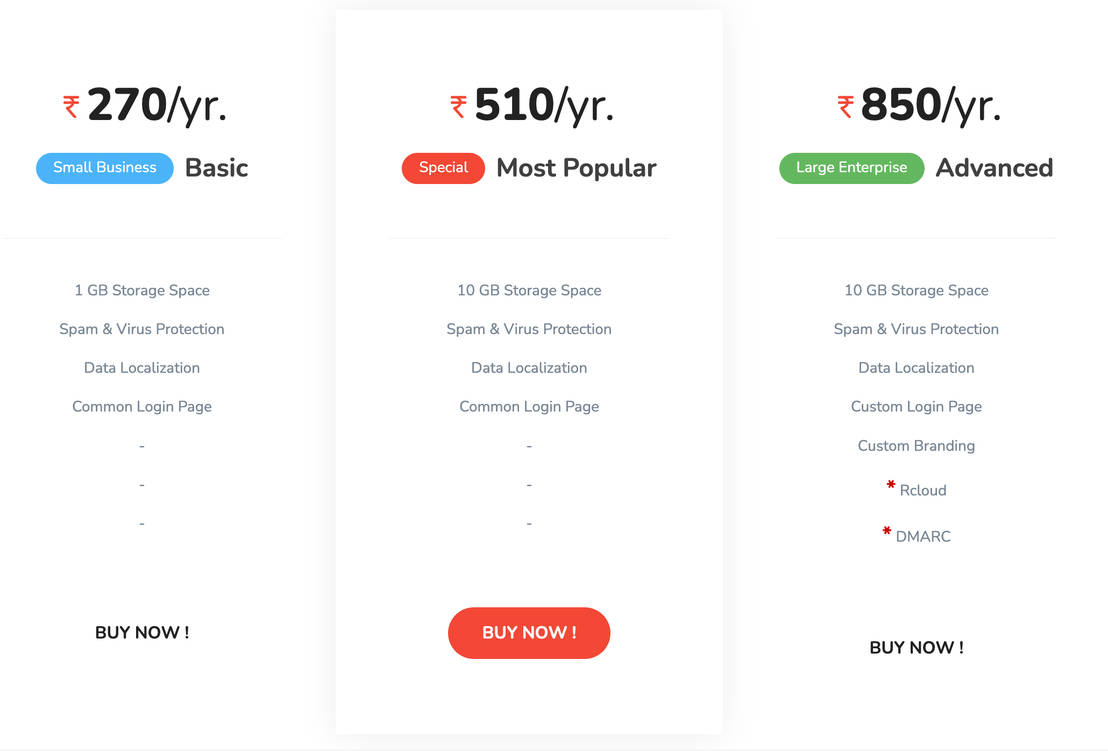The height and width of the screenshot is (751, 1108).
Task: Select the Small Business badge
Action: 104,167
